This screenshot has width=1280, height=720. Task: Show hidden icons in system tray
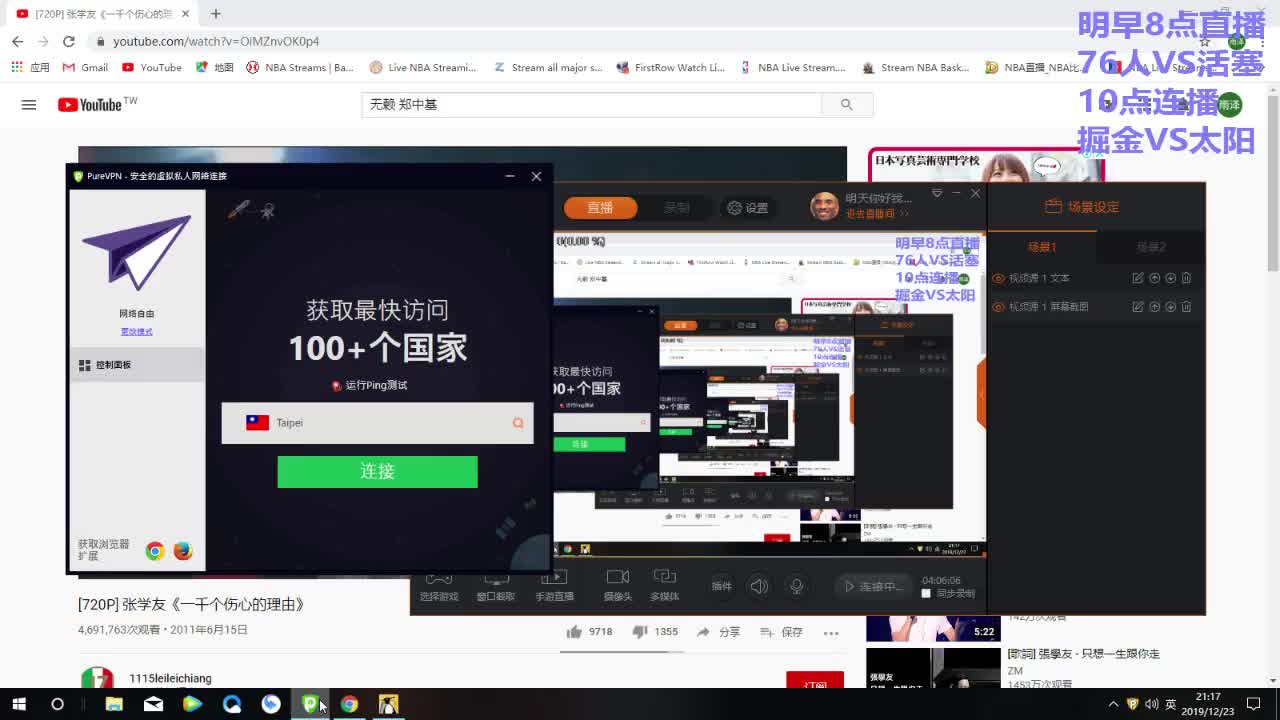(x=1113, y=704)
